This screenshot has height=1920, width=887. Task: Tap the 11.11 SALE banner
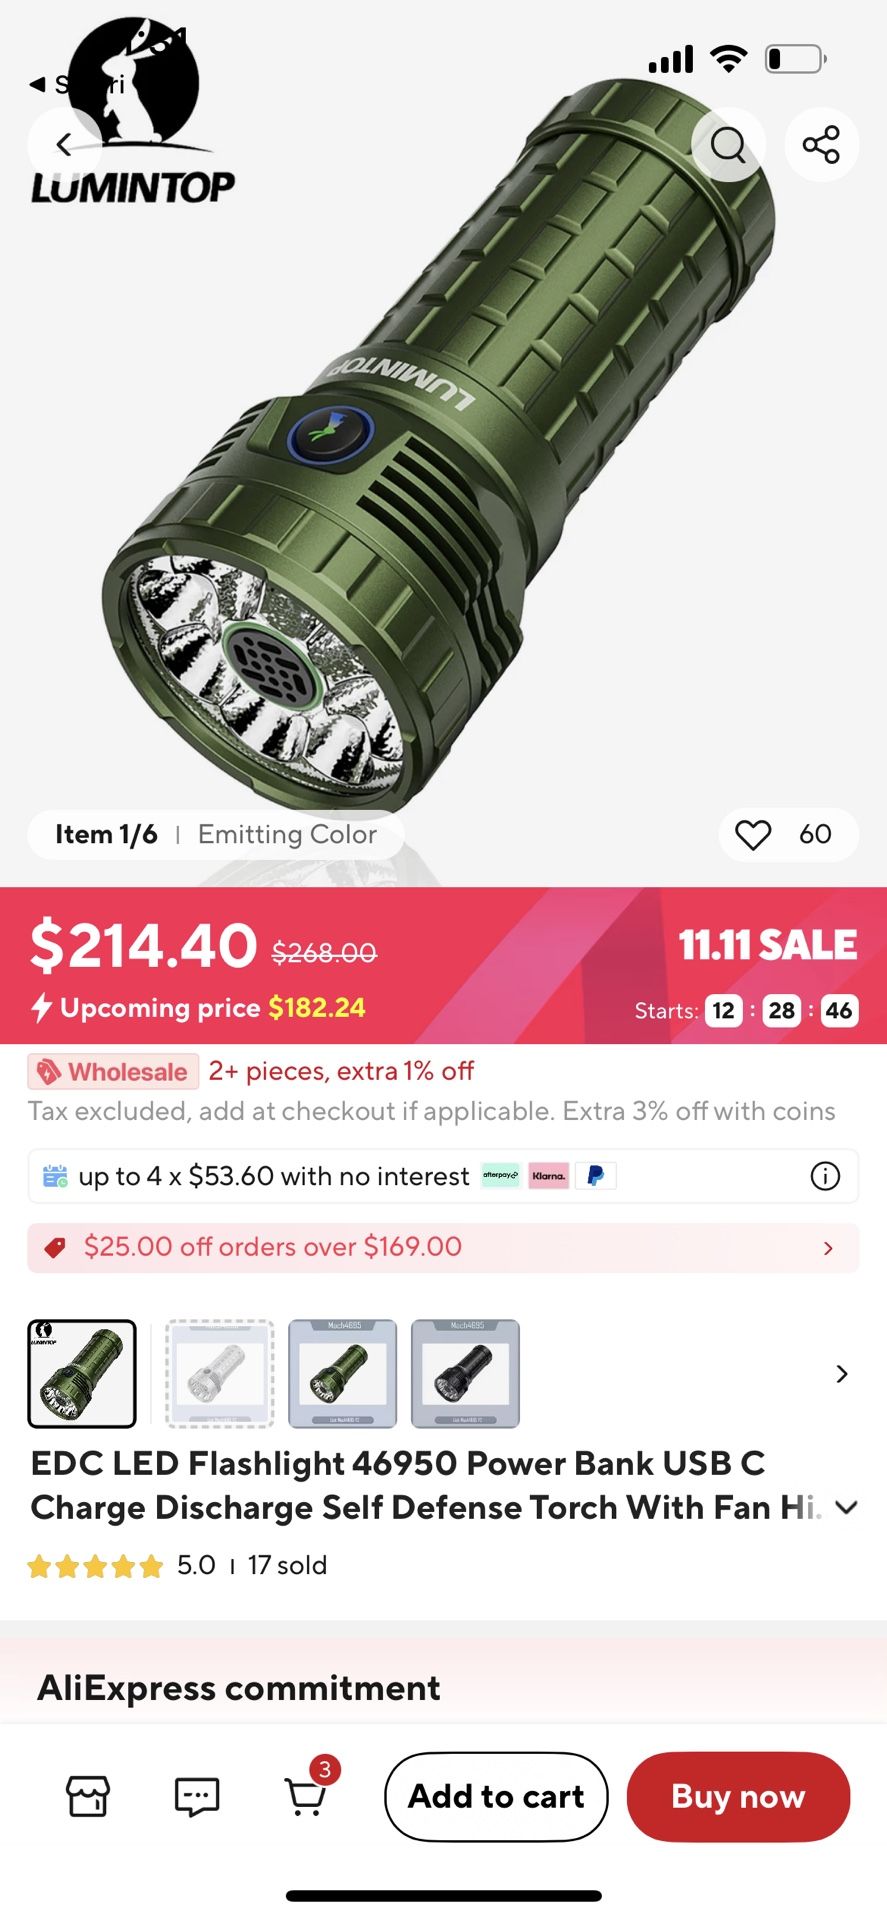[767, 945]
